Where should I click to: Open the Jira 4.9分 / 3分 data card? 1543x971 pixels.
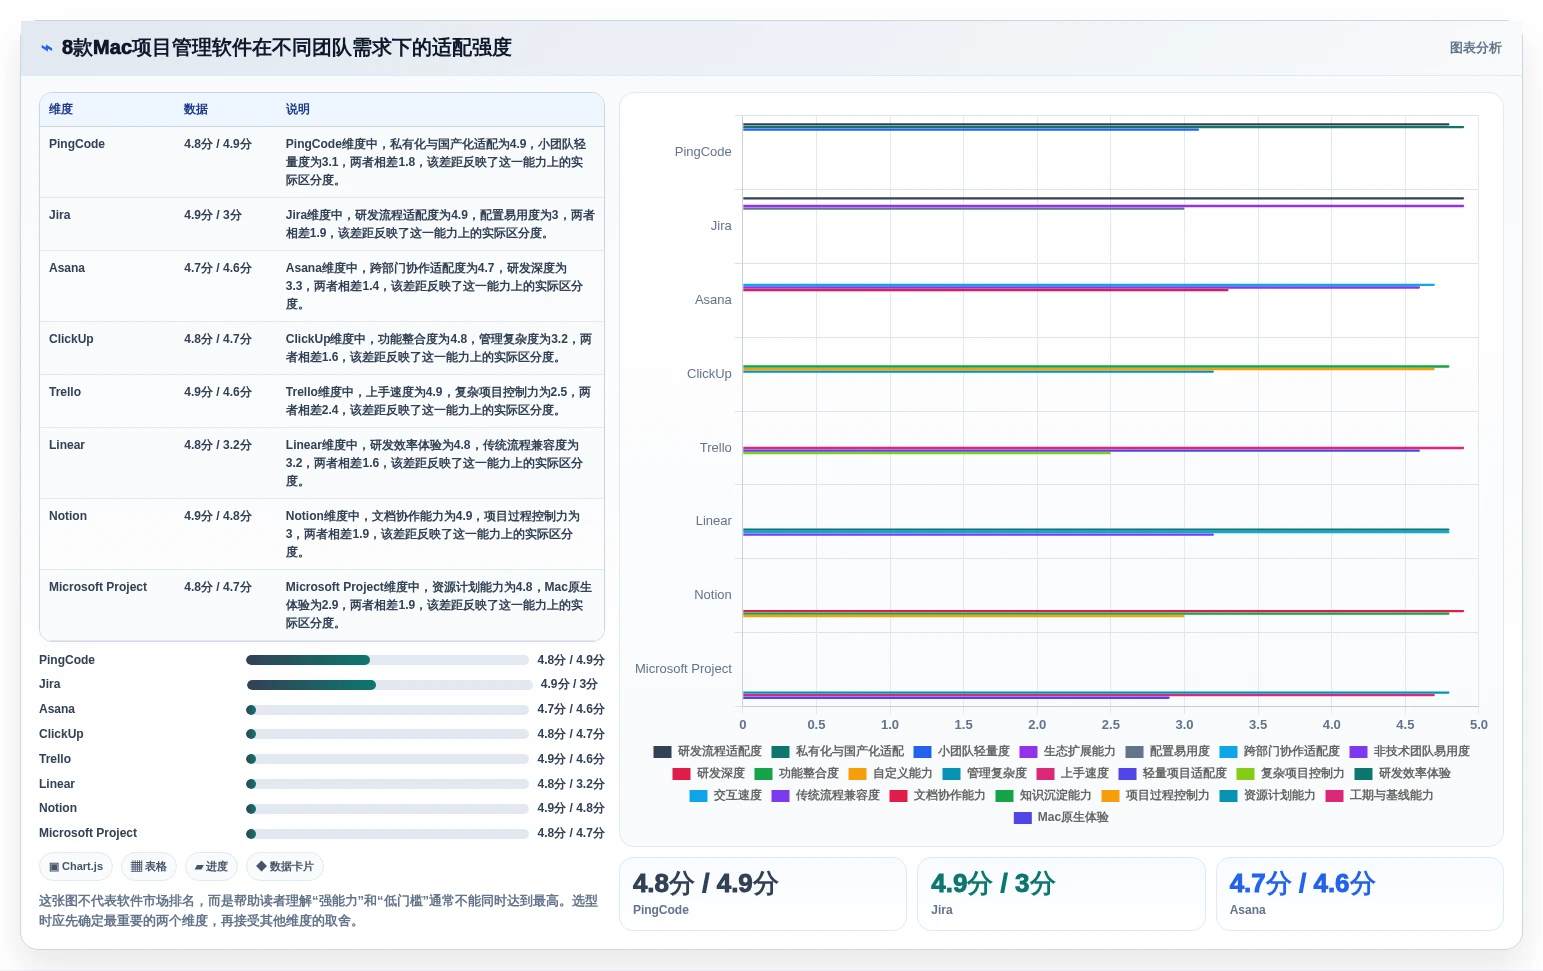click(1060, 894)
